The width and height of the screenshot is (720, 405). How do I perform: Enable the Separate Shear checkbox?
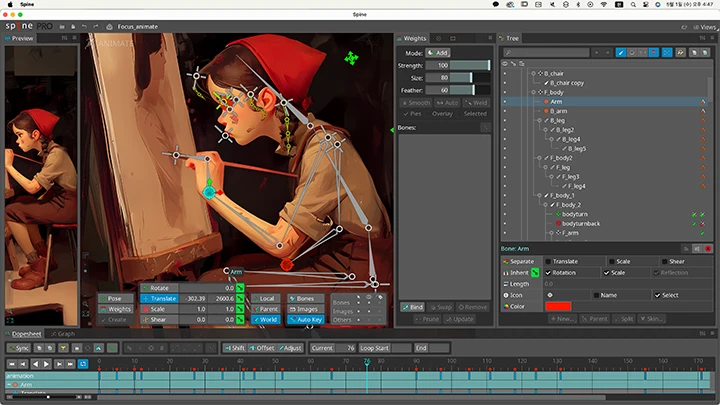tap(664, 261)
